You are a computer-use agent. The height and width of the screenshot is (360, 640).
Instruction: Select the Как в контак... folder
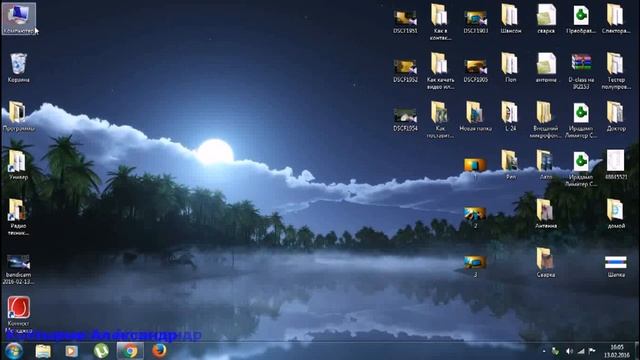[x=440, y=22]
